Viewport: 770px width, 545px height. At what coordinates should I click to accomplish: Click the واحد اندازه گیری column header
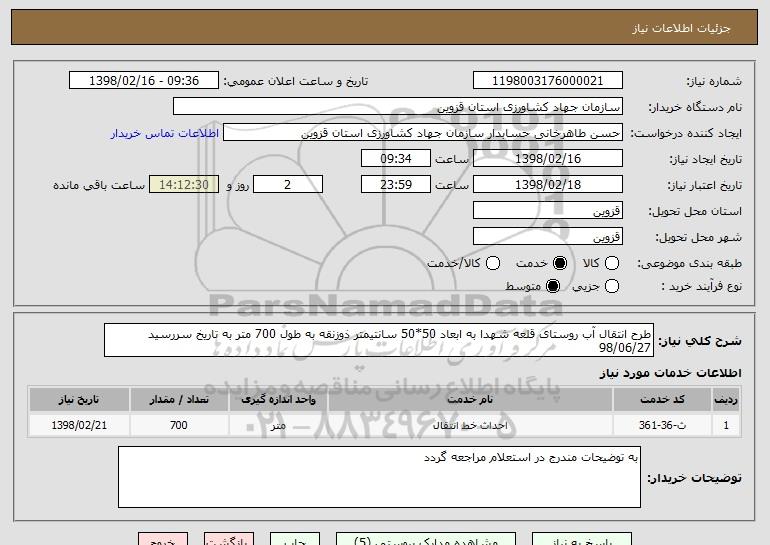(x=278, y=400)
